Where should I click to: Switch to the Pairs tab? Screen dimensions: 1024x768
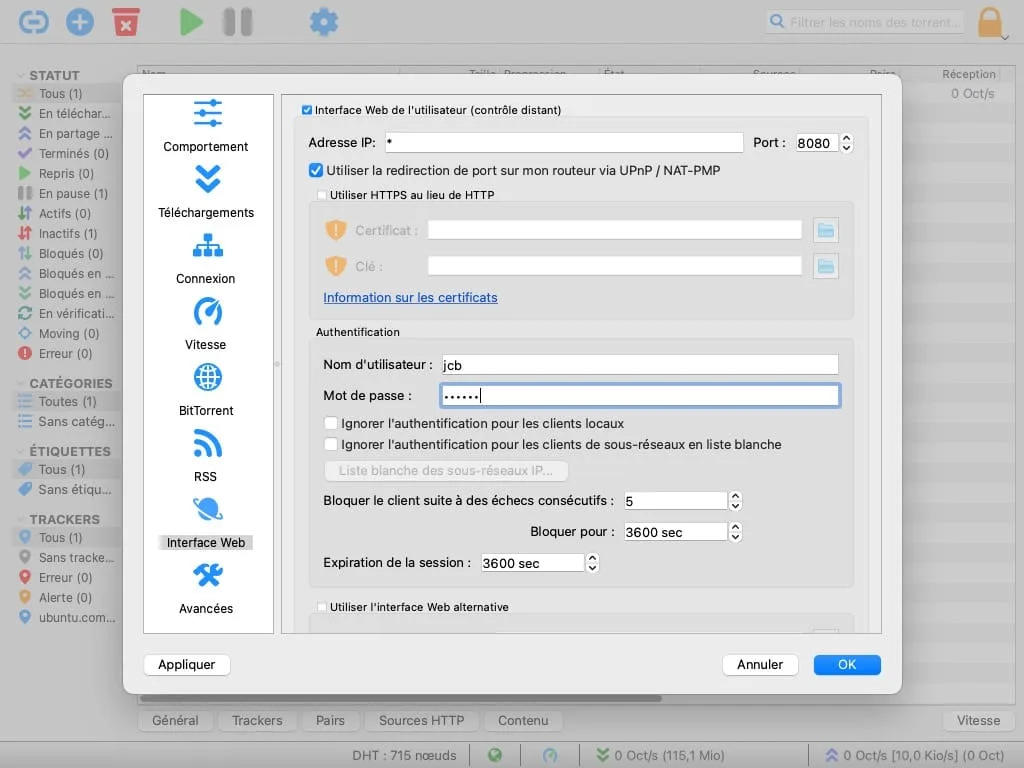(330, 720)
